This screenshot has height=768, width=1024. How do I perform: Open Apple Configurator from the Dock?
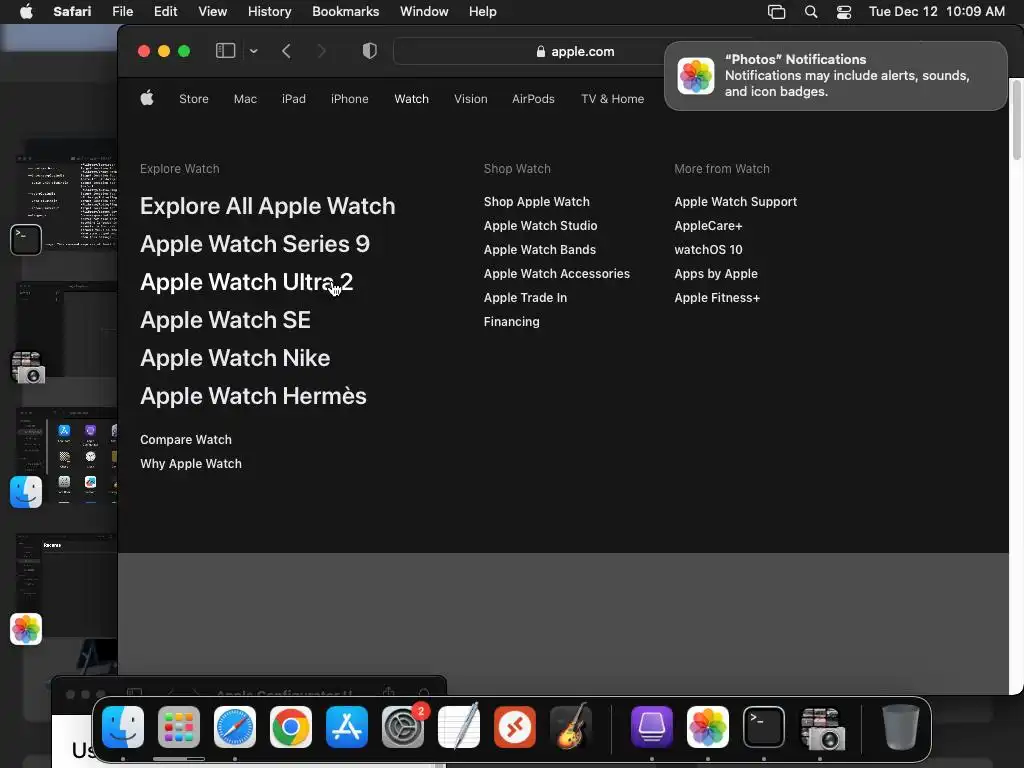point(652,727)
